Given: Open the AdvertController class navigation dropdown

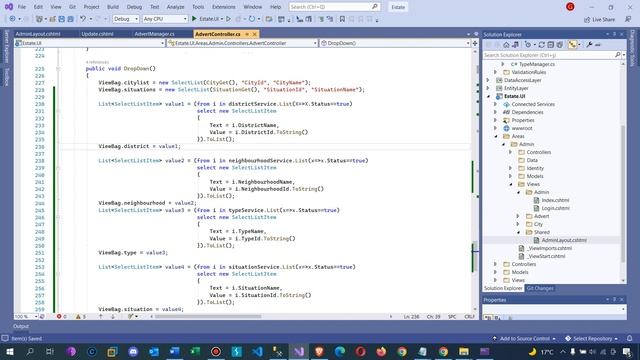Looking at the screenshot, I should click(x=242, y=43).
